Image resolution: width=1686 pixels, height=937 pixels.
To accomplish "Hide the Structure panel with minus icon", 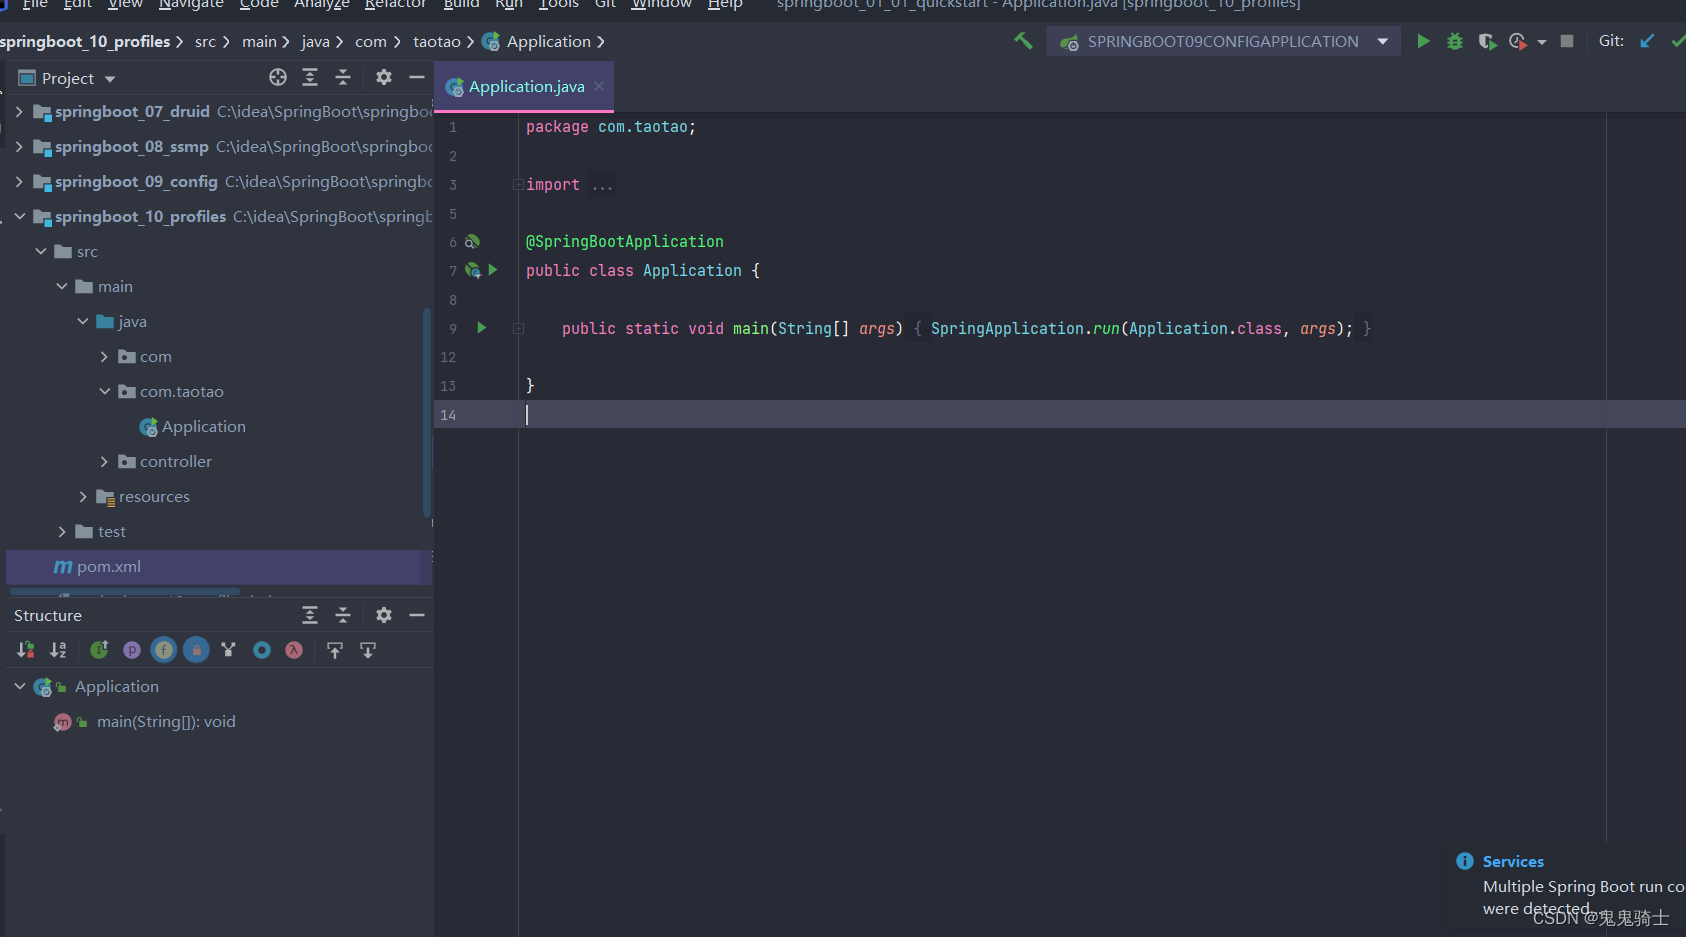I will click(417, 615).
